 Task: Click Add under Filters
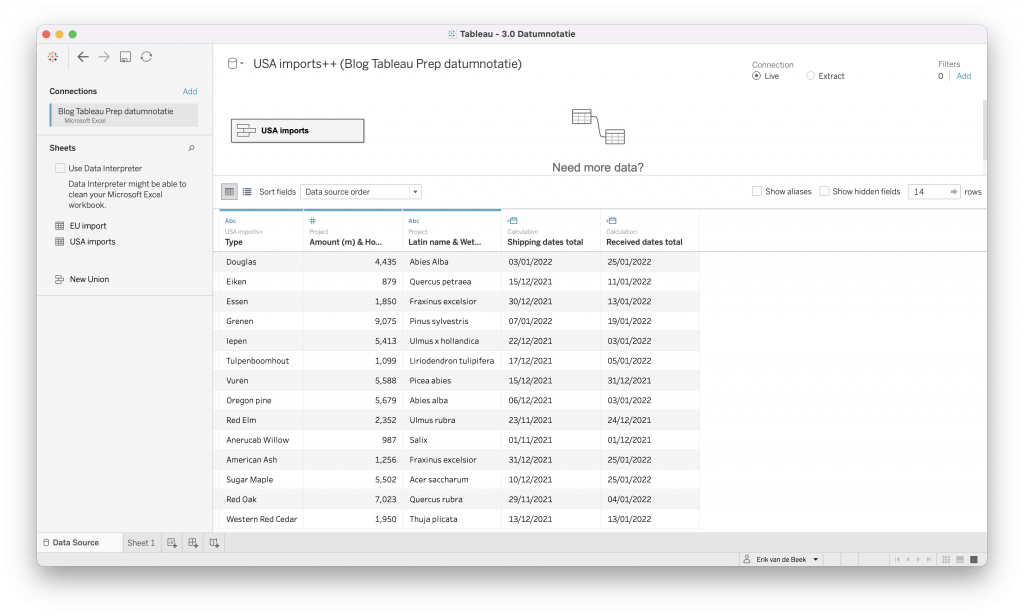pos(963,76)
